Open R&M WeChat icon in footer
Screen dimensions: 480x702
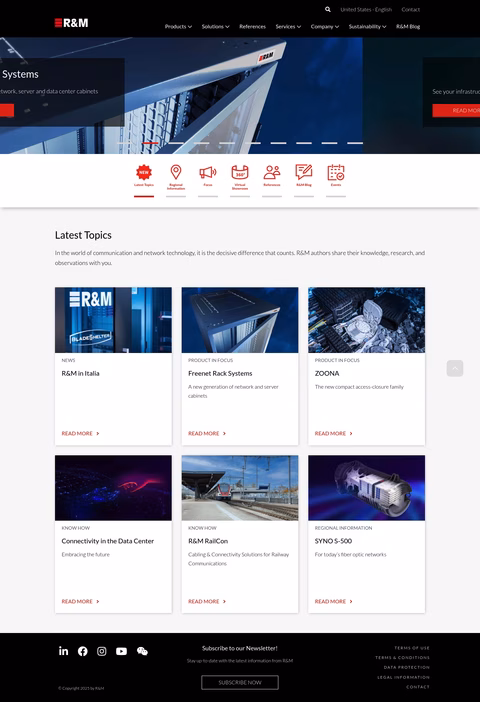click(x=142, y=651)
